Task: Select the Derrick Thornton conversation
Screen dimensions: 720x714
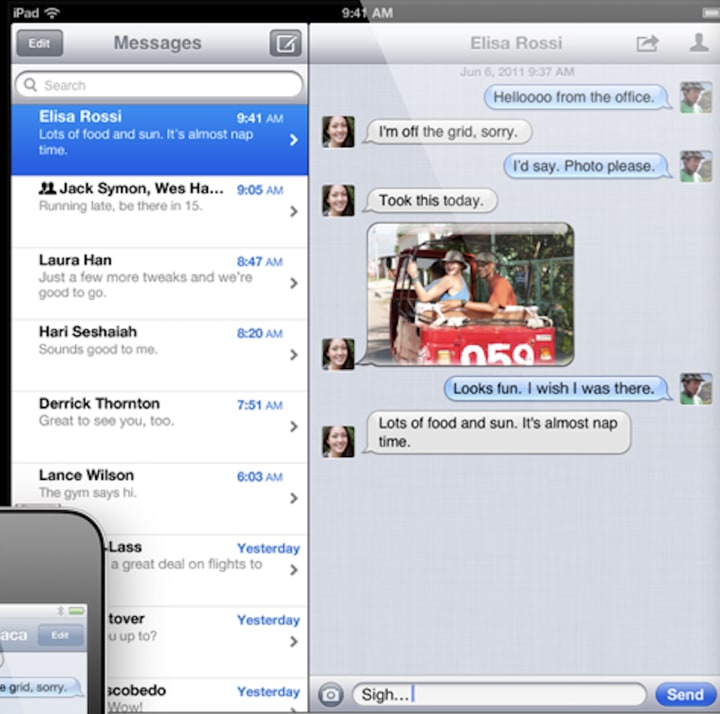Action: (159, 427)
